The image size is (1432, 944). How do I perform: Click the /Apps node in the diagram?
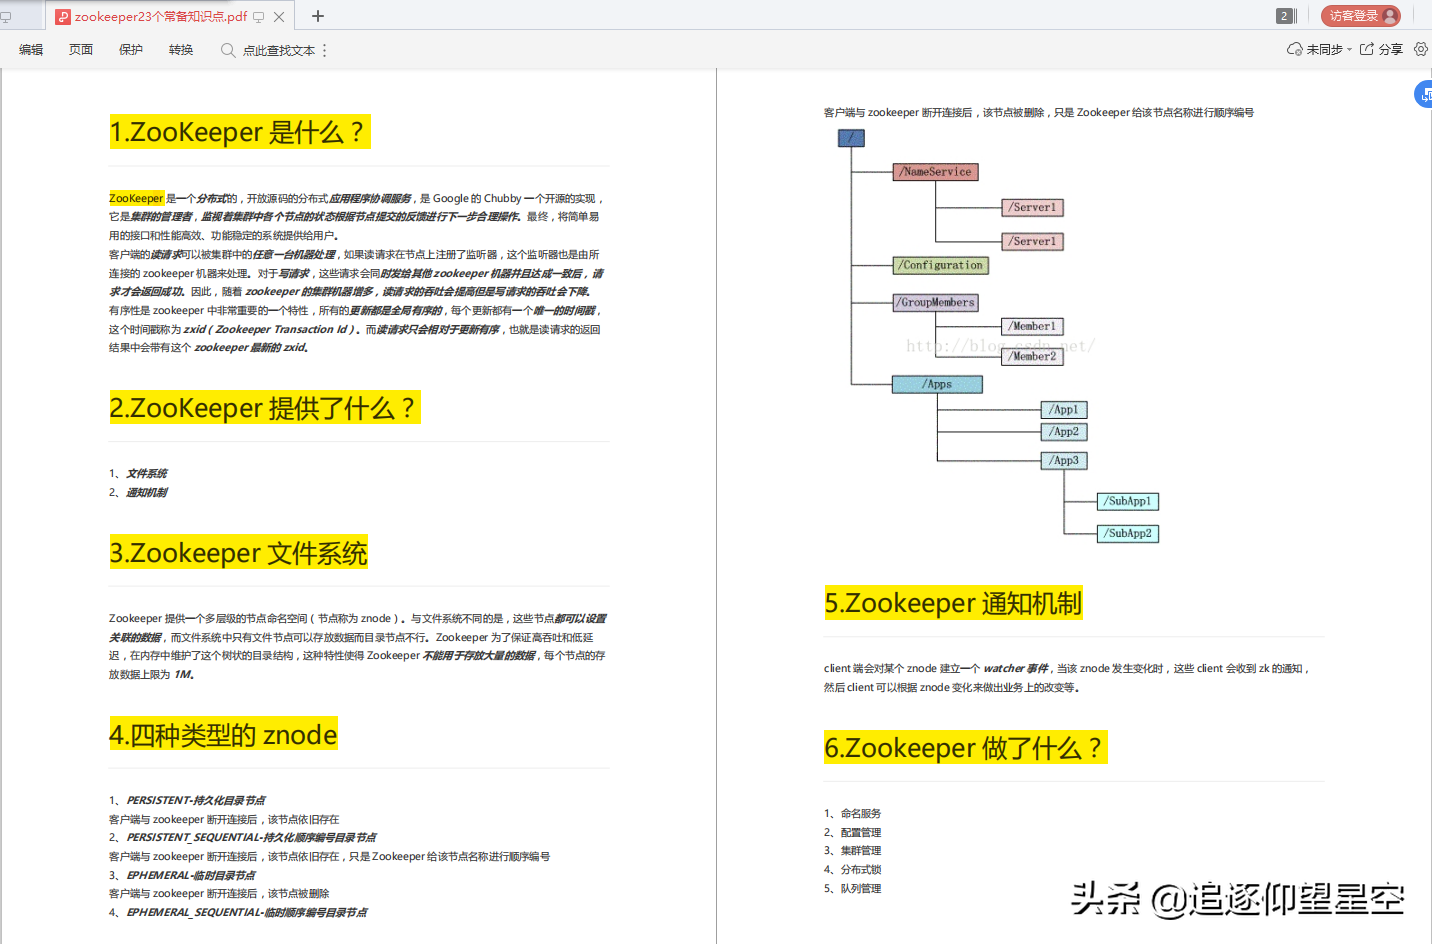pyautogui.click(x=937, y=384)
